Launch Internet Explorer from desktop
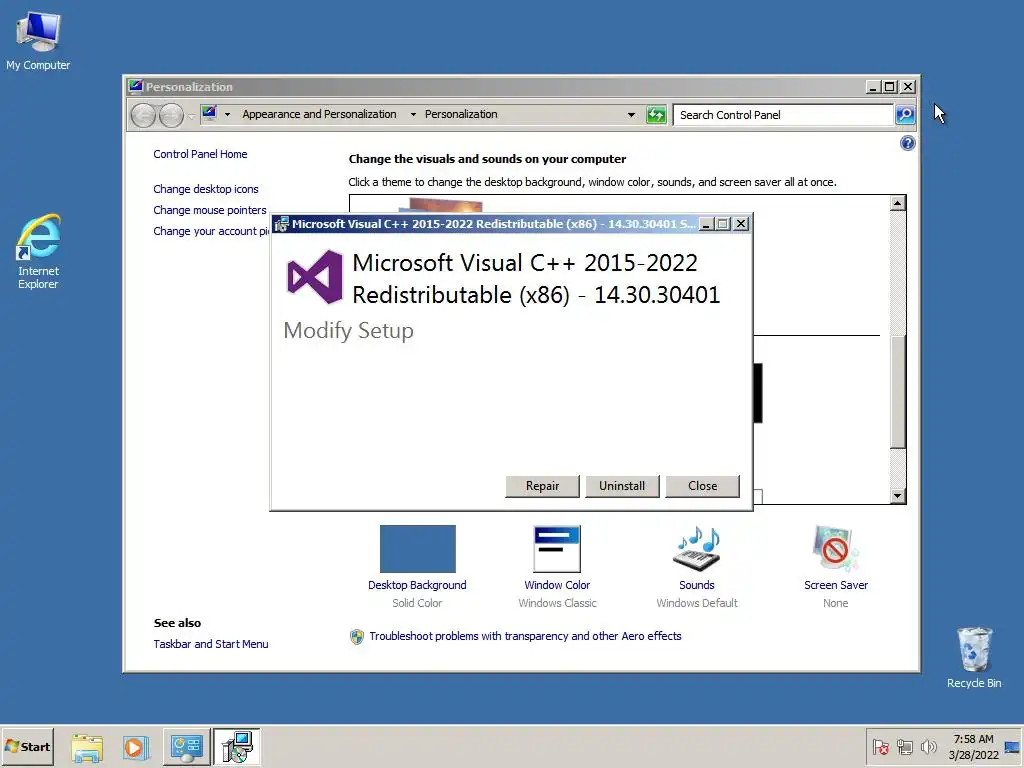 tap(38, 251)
